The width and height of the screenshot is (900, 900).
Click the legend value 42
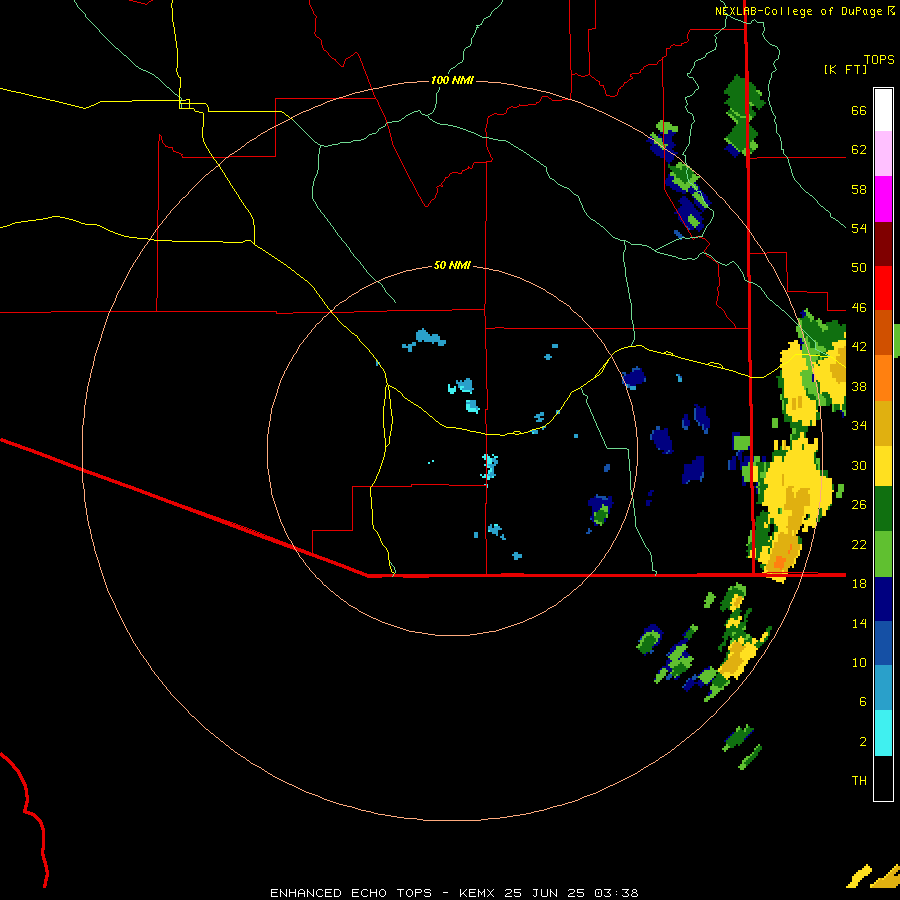(859, 347)
